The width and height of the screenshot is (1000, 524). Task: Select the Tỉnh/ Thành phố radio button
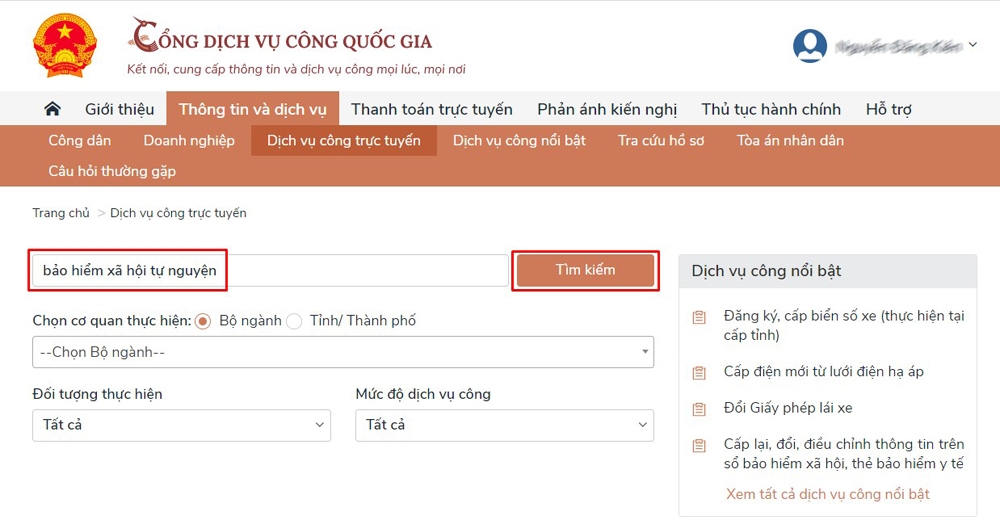click(294, 321)
